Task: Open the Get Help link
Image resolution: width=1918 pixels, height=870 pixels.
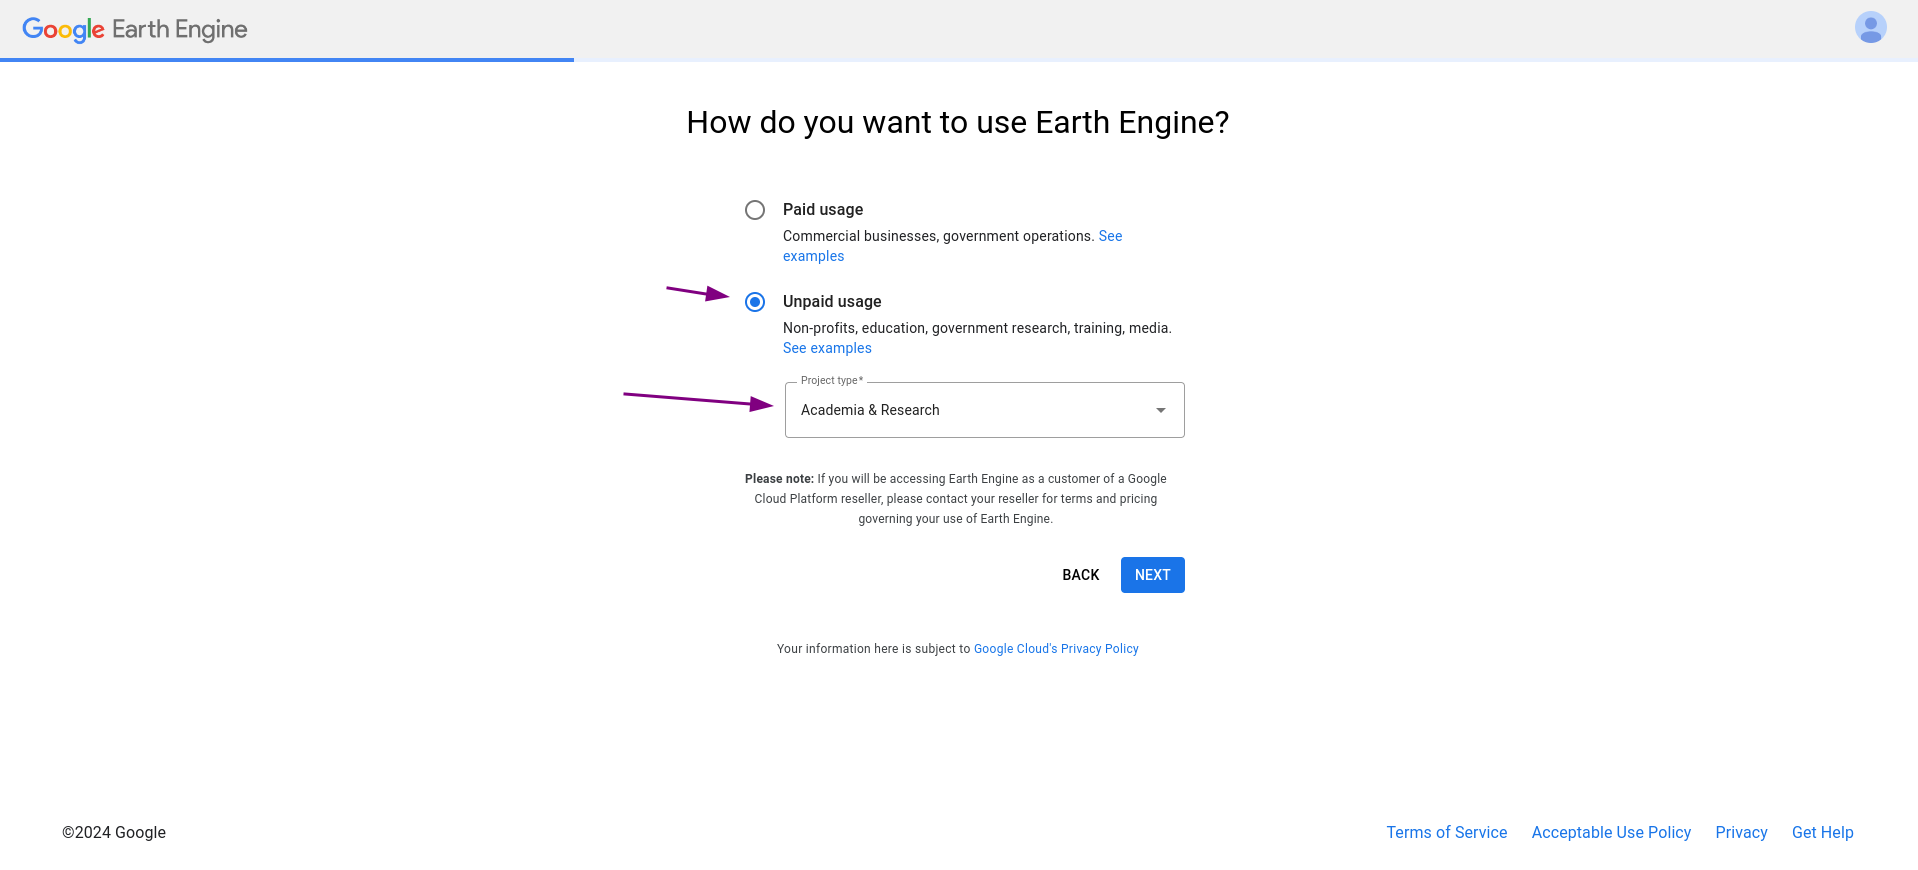Action: pos(1822,832)
